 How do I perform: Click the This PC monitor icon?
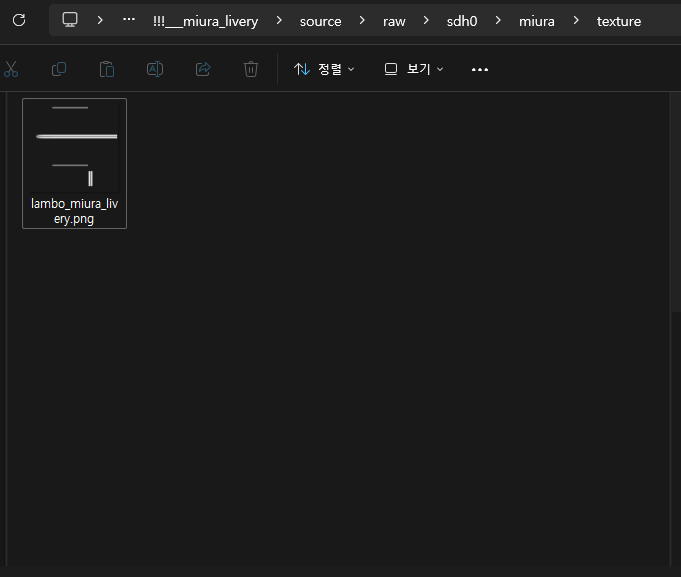[x=70, y=20]
